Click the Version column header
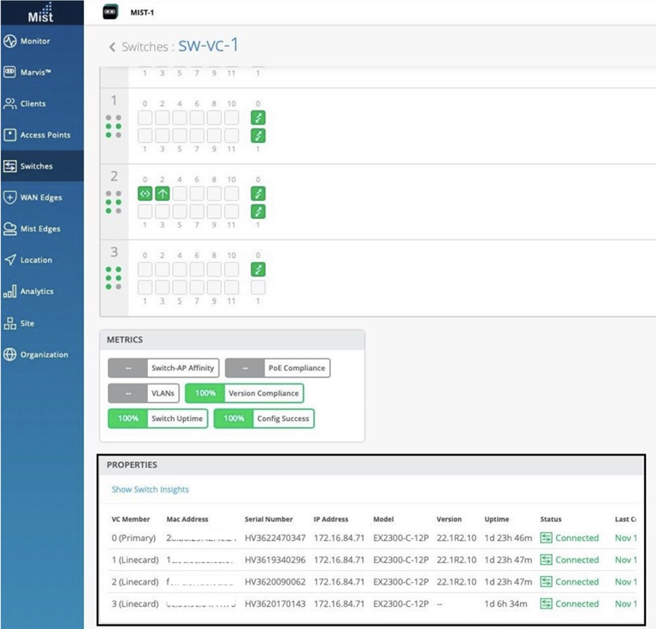The width and height of the screenshot is (656, 629). pyautogui.click(x=449, y=519)
